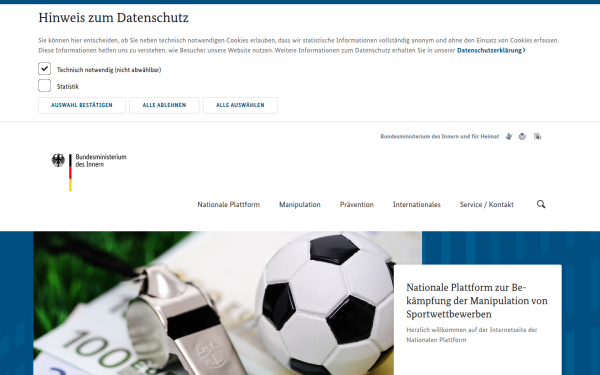600x375 pixels.
Task: Click the checked Technisch notwendig checkbox
Action: coord(44,69)
